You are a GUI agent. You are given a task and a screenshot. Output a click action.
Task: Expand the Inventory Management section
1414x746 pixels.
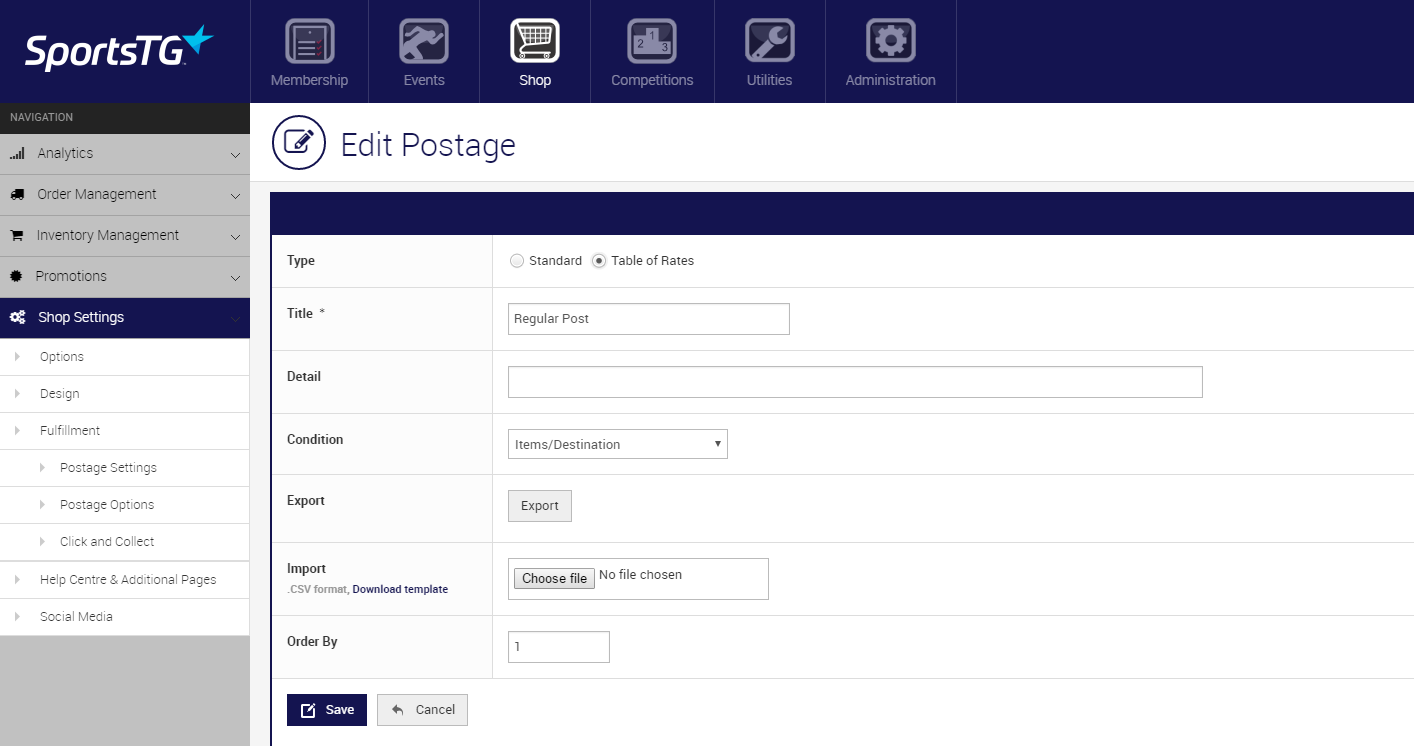(x=235, y=237)
